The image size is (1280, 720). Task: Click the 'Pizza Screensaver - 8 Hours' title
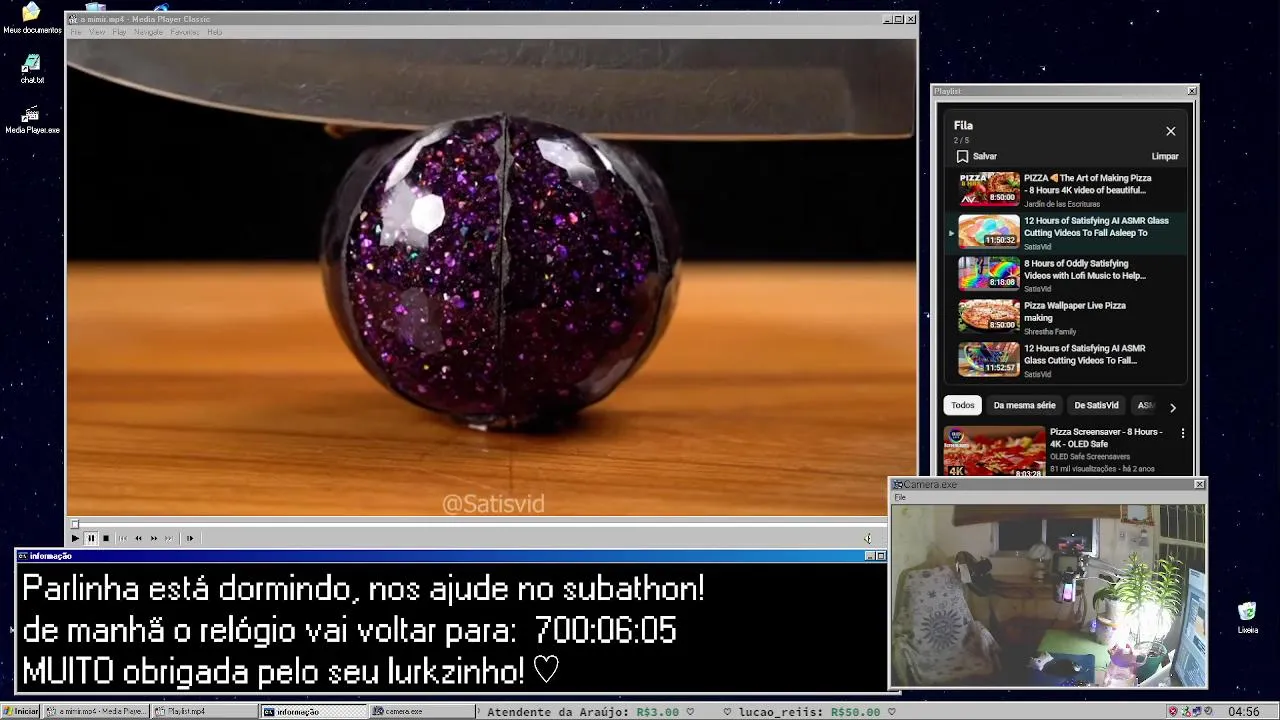click(x=1106, y=438)
